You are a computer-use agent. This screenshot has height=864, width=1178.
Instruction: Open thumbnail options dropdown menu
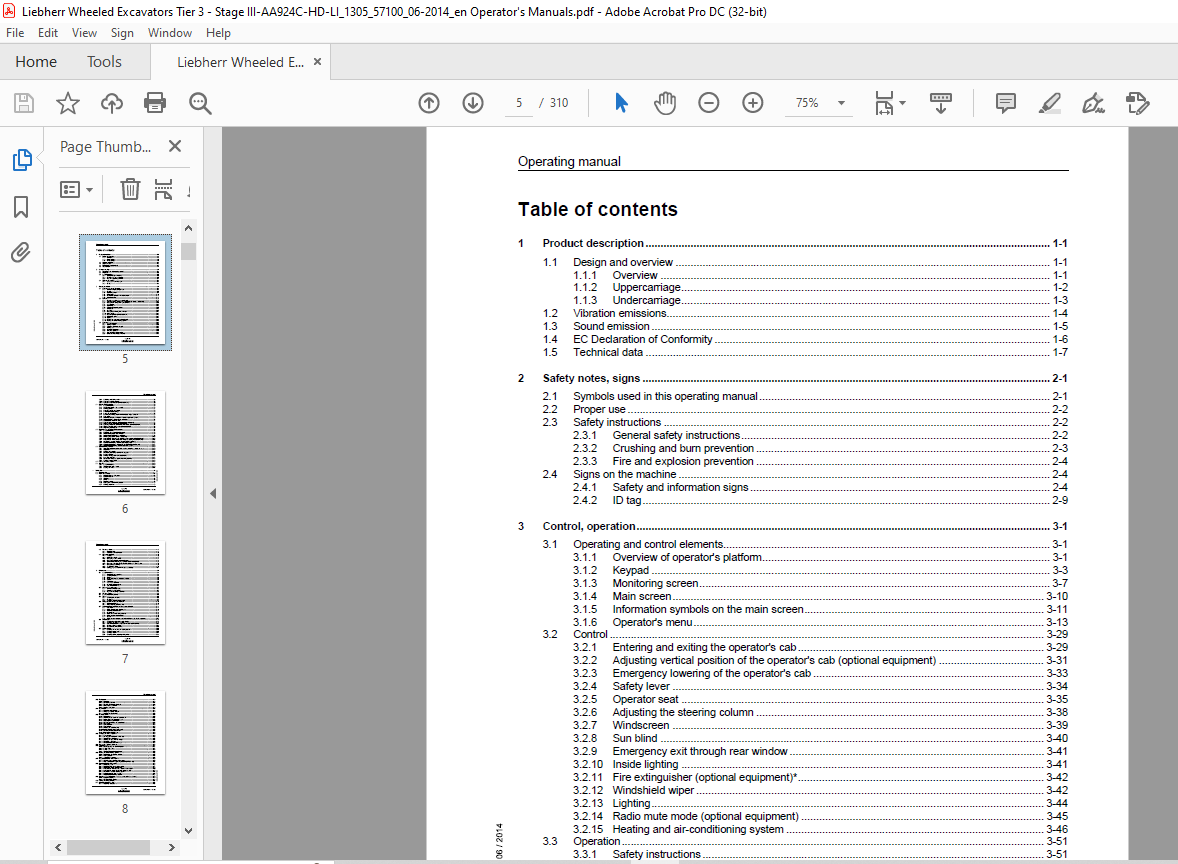pyautogui.click(x=77, y=189)
